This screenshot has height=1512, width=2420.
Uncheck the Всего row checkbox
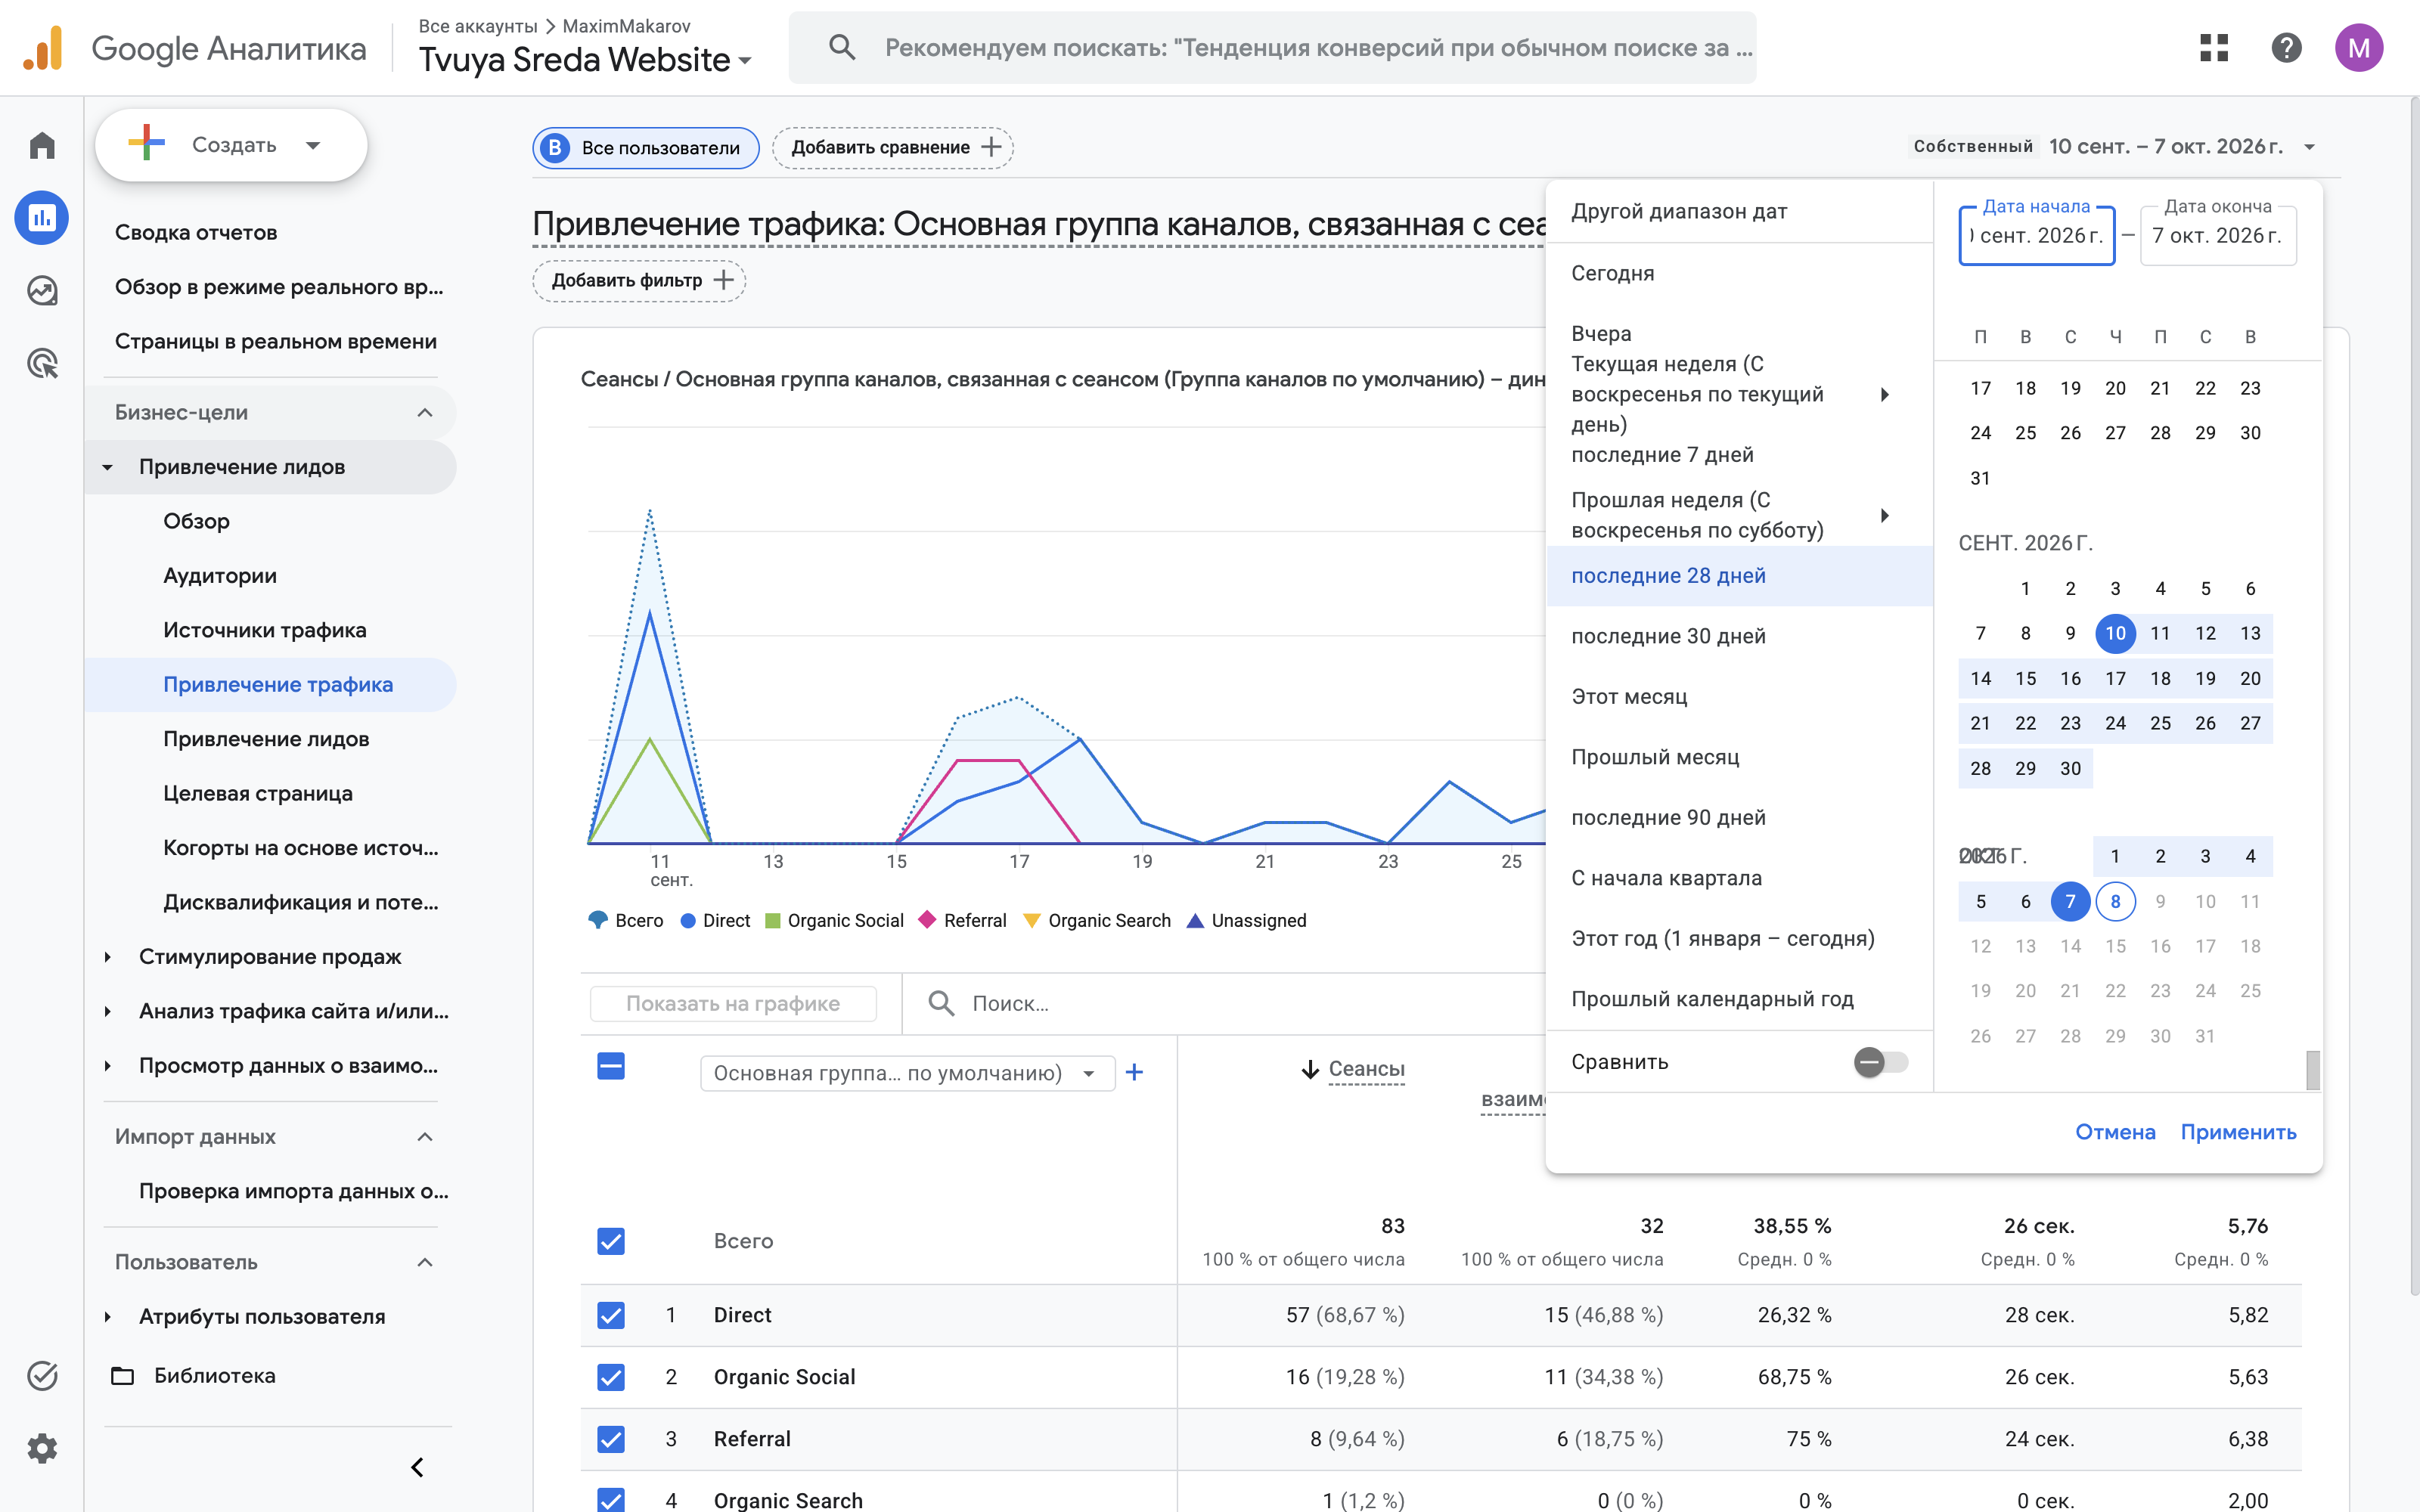pos(611,1241)
